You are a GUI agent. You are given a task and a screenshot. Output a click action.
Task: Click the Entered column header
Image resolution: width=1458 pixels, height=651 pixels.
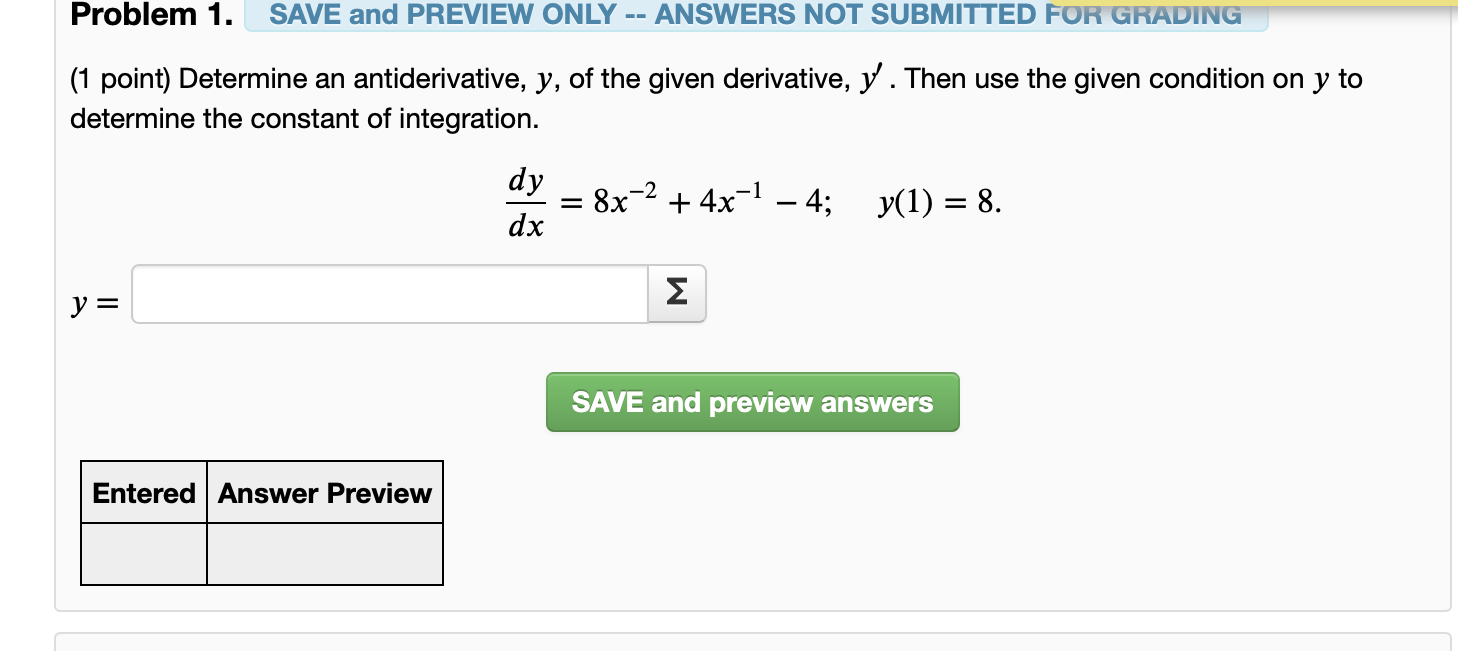(x=143, y=492)
